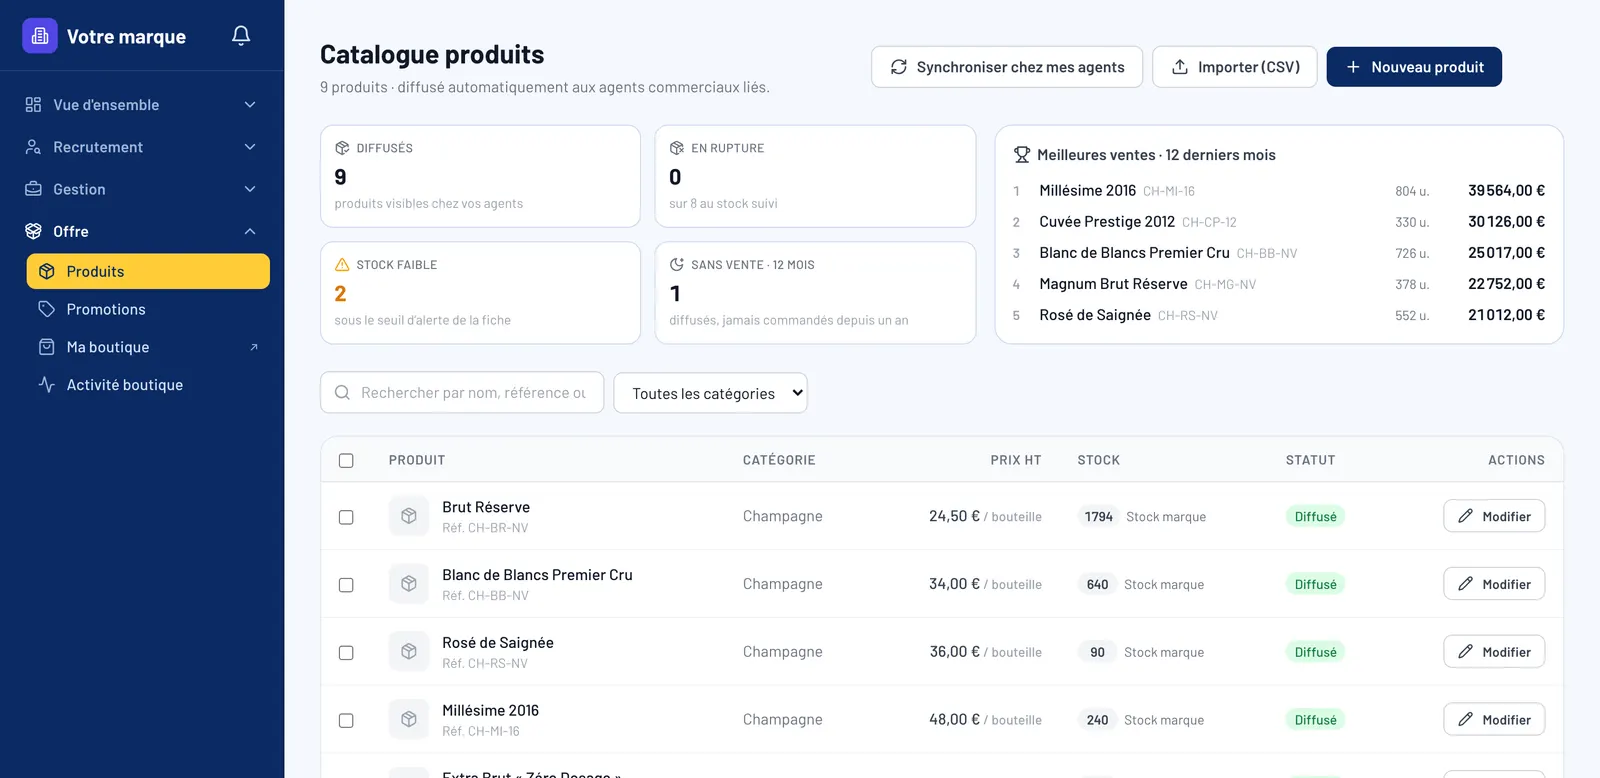Viewport: 1600px width, 778px height.
Task: Toggle the select-all checkbox in table header
Action: pyautogui.click(x=346, y=461)
